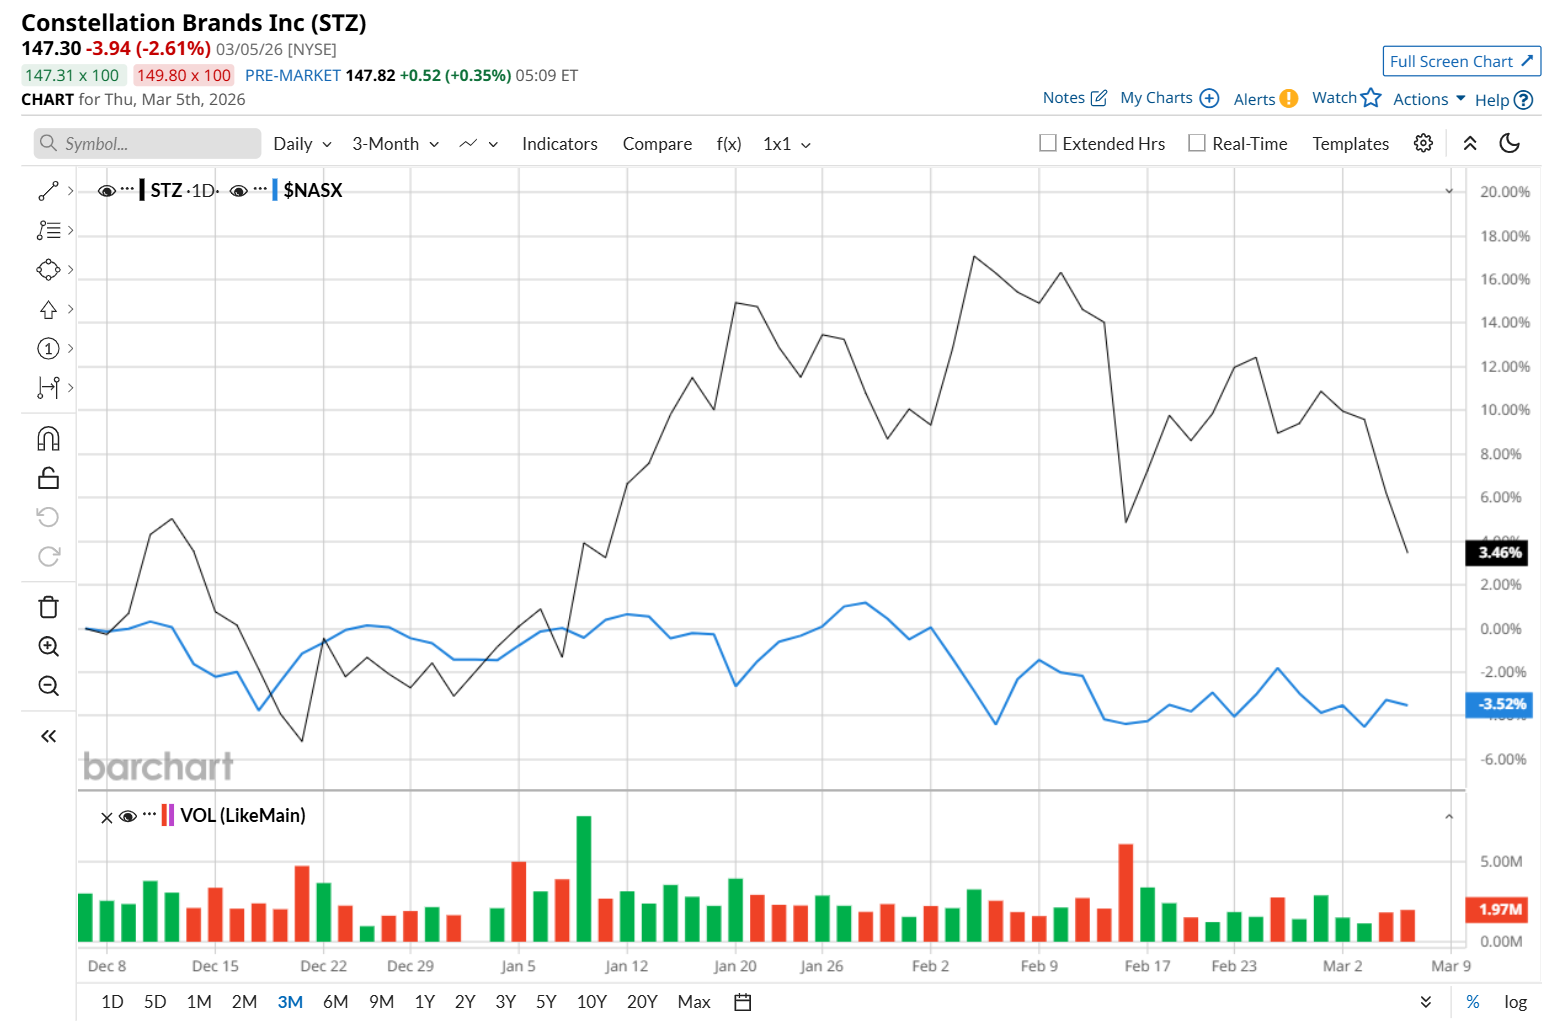Select the shapes polygon tool
Screen dimensions: 1560x1025
pyautogui.click(x=48, y=270)
